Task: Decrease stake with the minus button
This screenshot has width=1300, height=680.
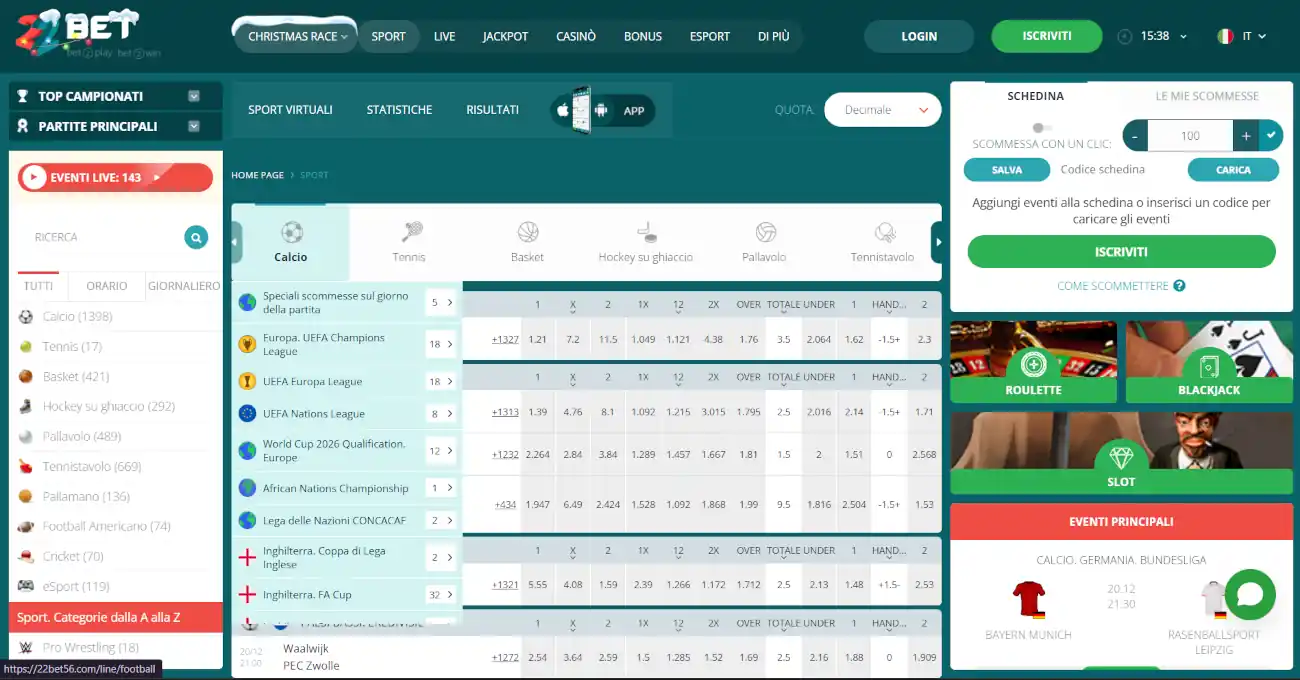Action: (x=1135, y=135)
